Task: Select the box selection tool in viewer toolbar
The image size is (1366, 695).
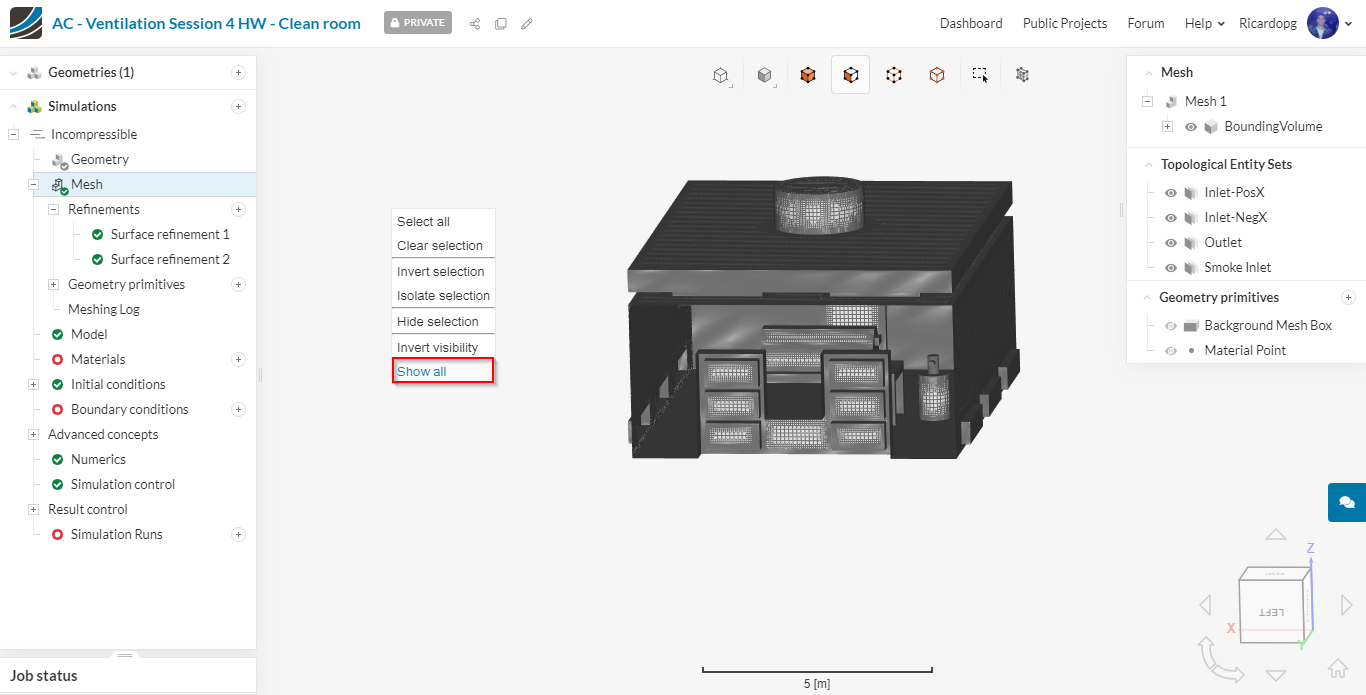Action: 980,75
